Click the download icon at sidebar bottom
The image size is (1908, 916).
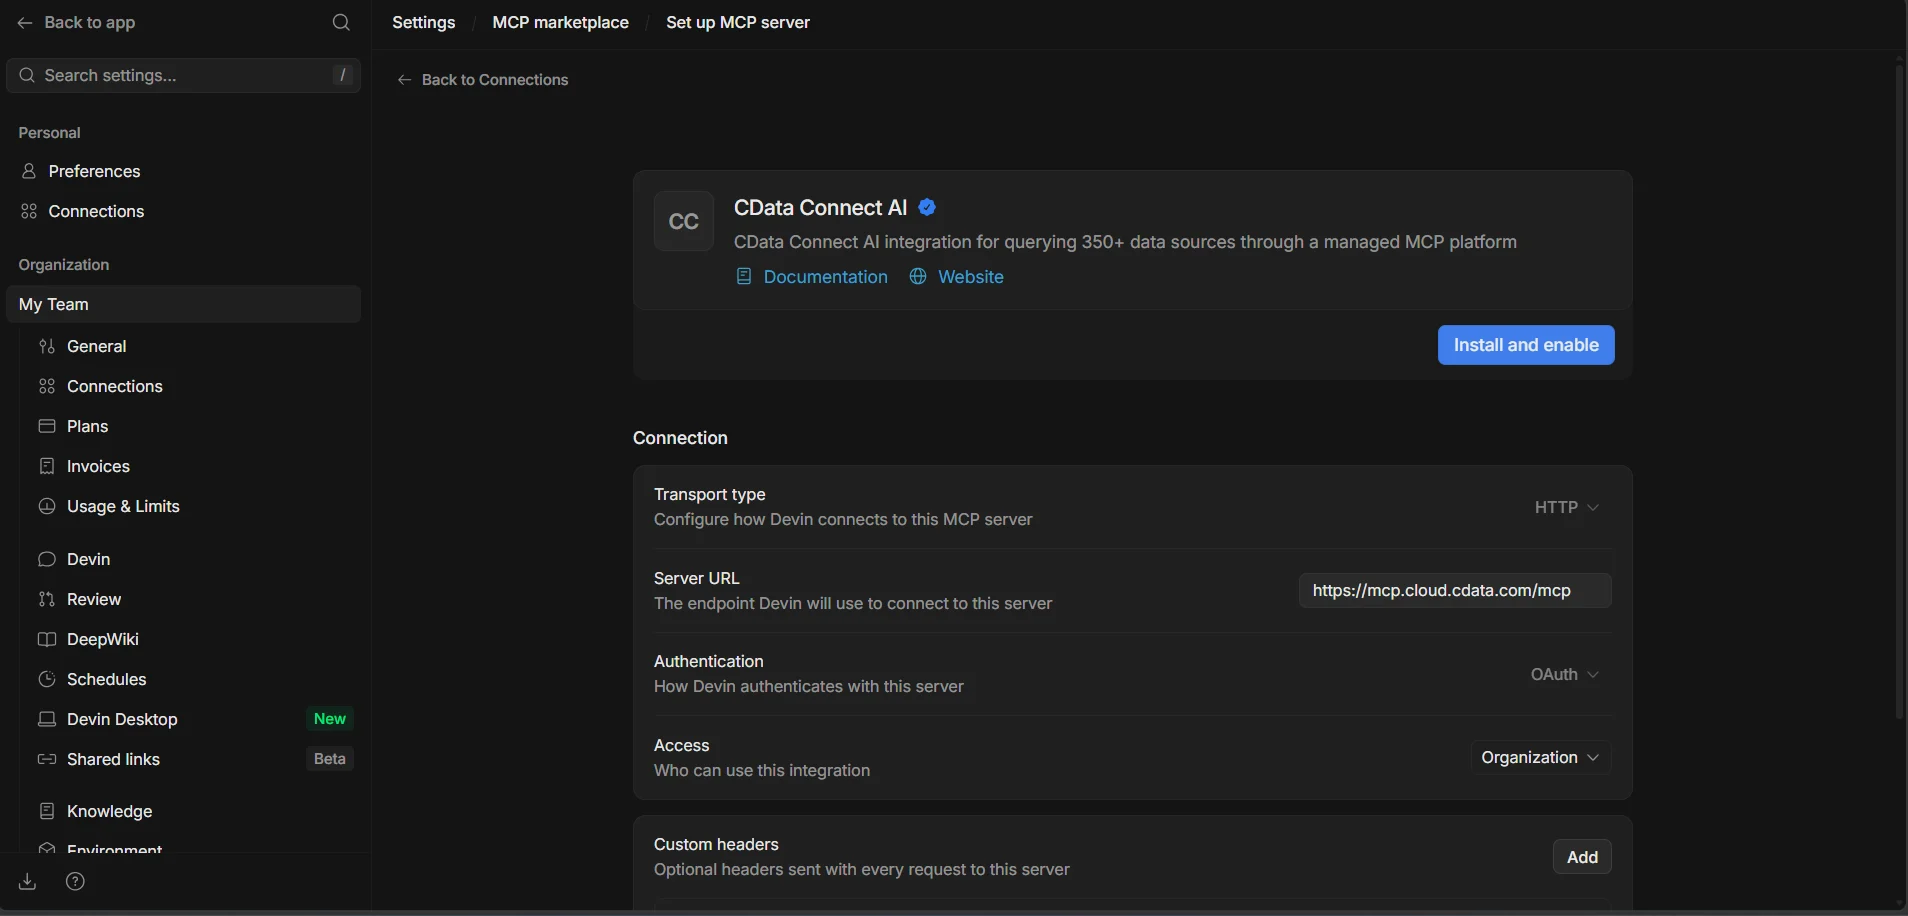(27, 881)
